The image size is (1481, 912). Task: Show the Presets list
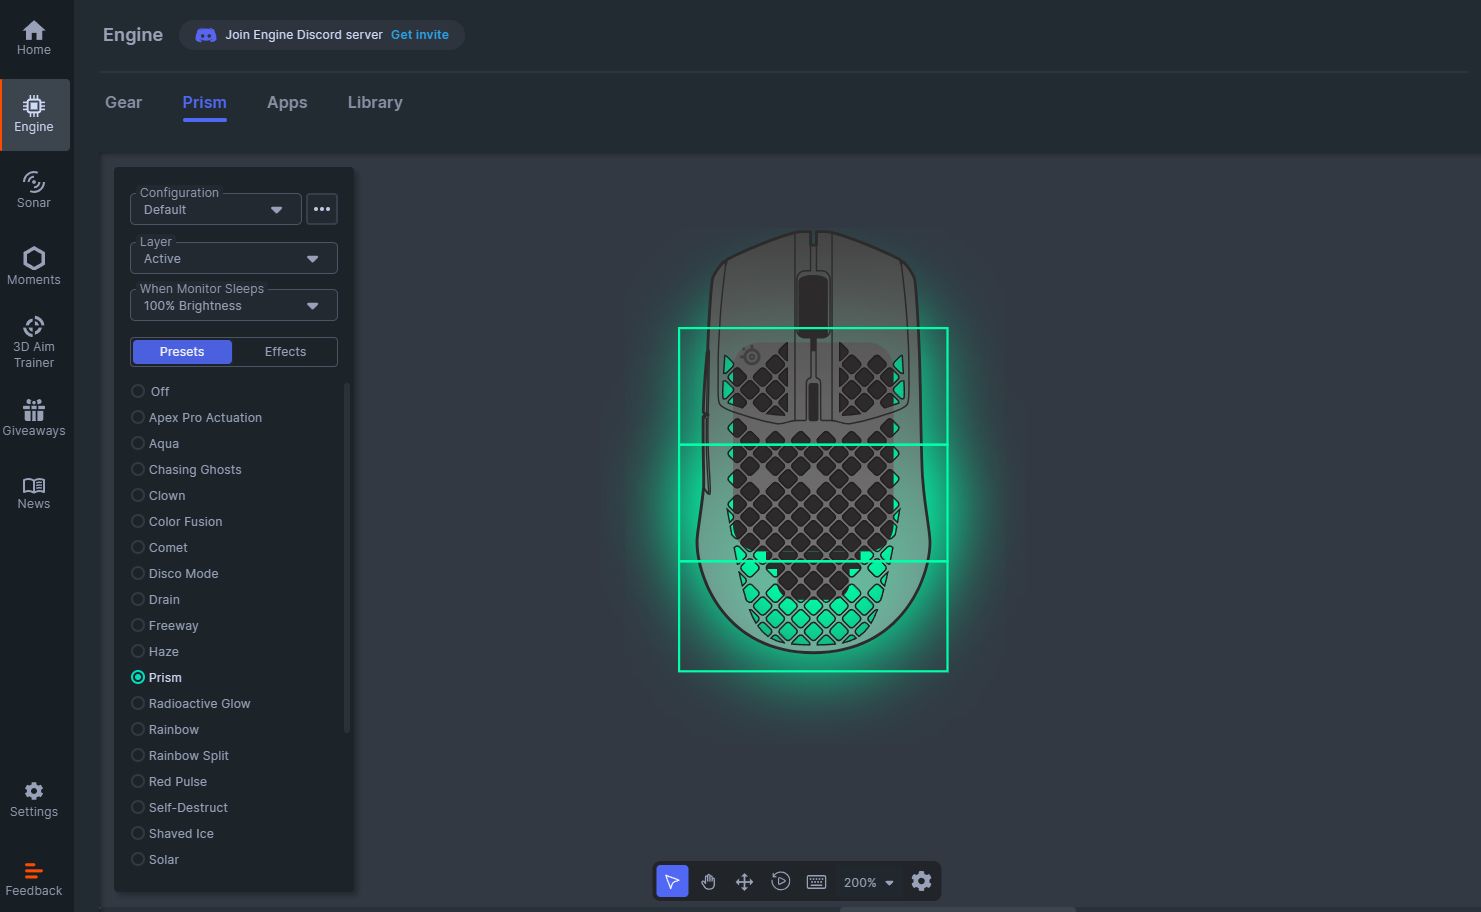coord(182,352)
